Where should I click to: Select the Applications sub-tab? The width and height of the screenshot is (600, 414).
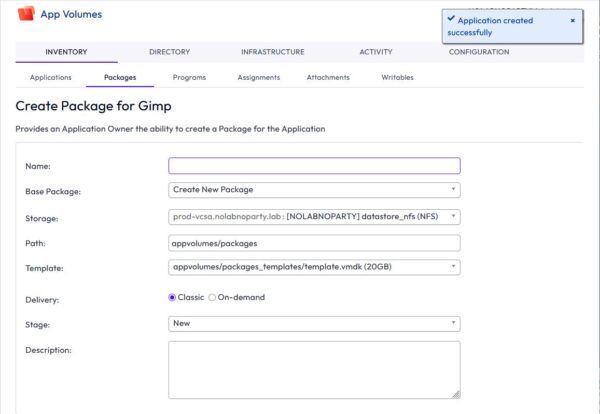pyautogui.click(x=51, y=77)
